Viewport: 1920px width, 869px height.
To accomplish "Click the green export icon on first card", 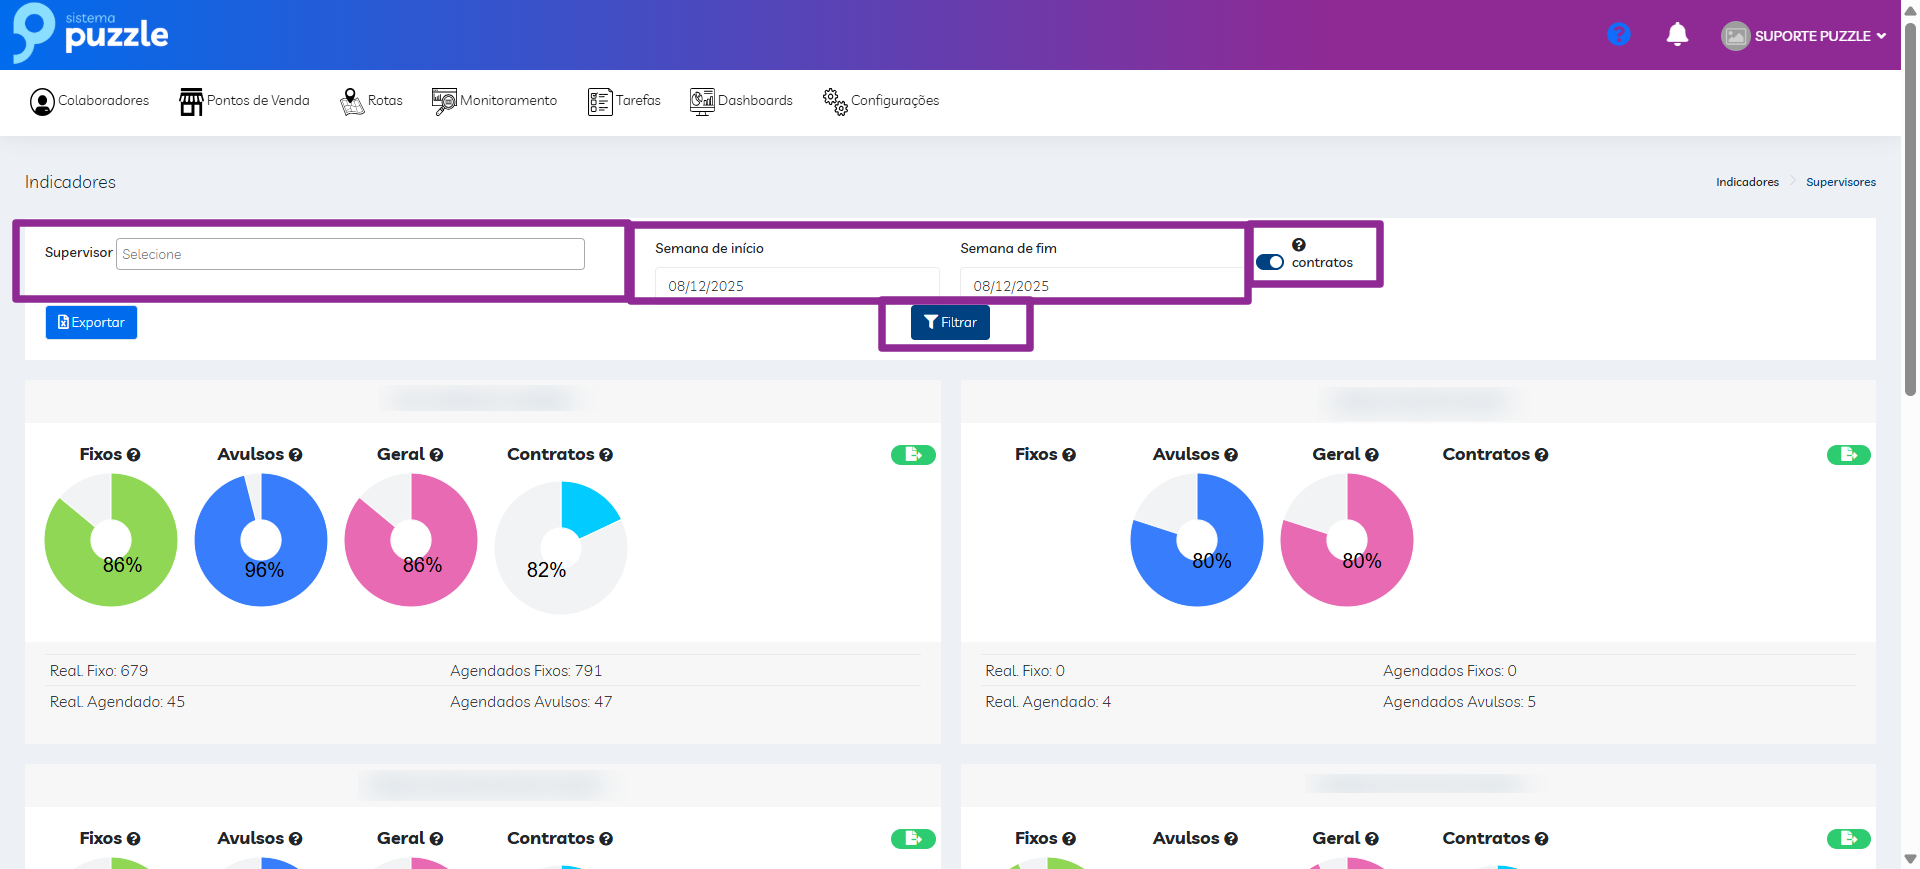I will [913, 455].
